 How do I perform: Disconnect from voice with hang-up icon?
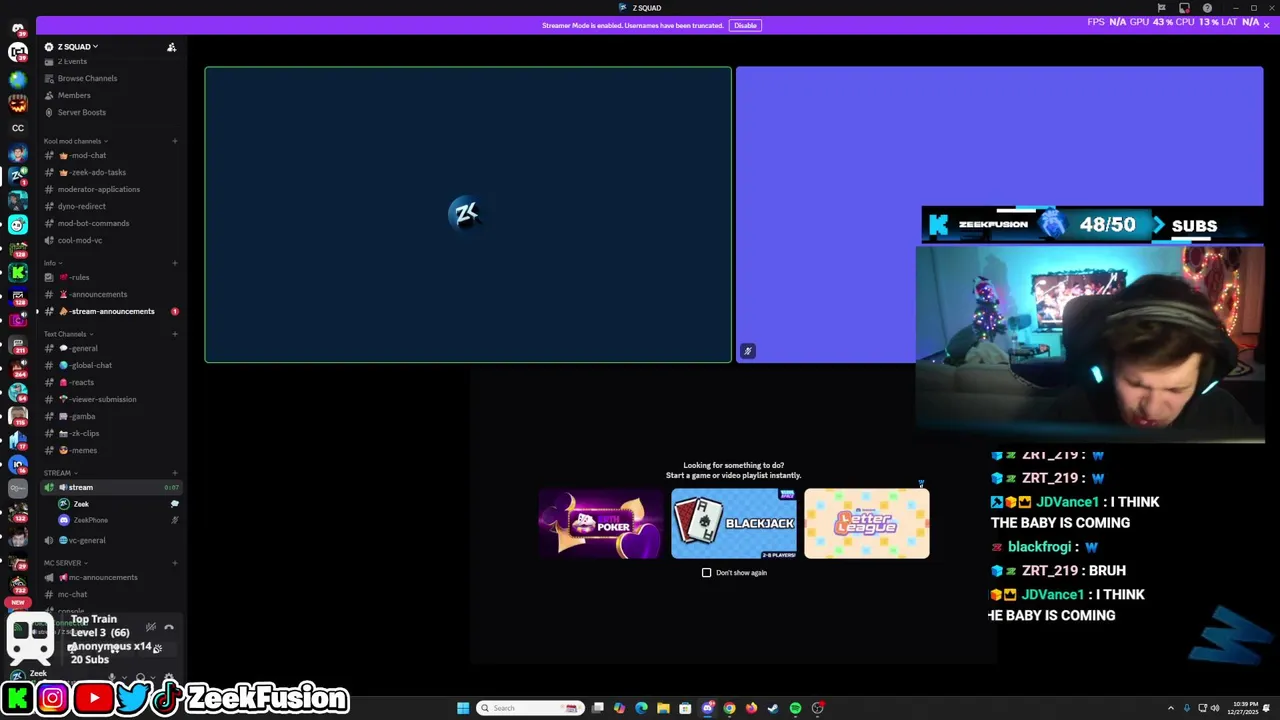[168, 628]
